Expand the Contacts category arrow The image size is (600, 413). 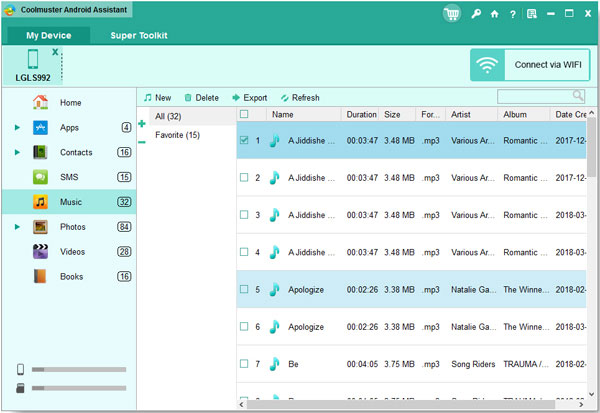[17, 153]
